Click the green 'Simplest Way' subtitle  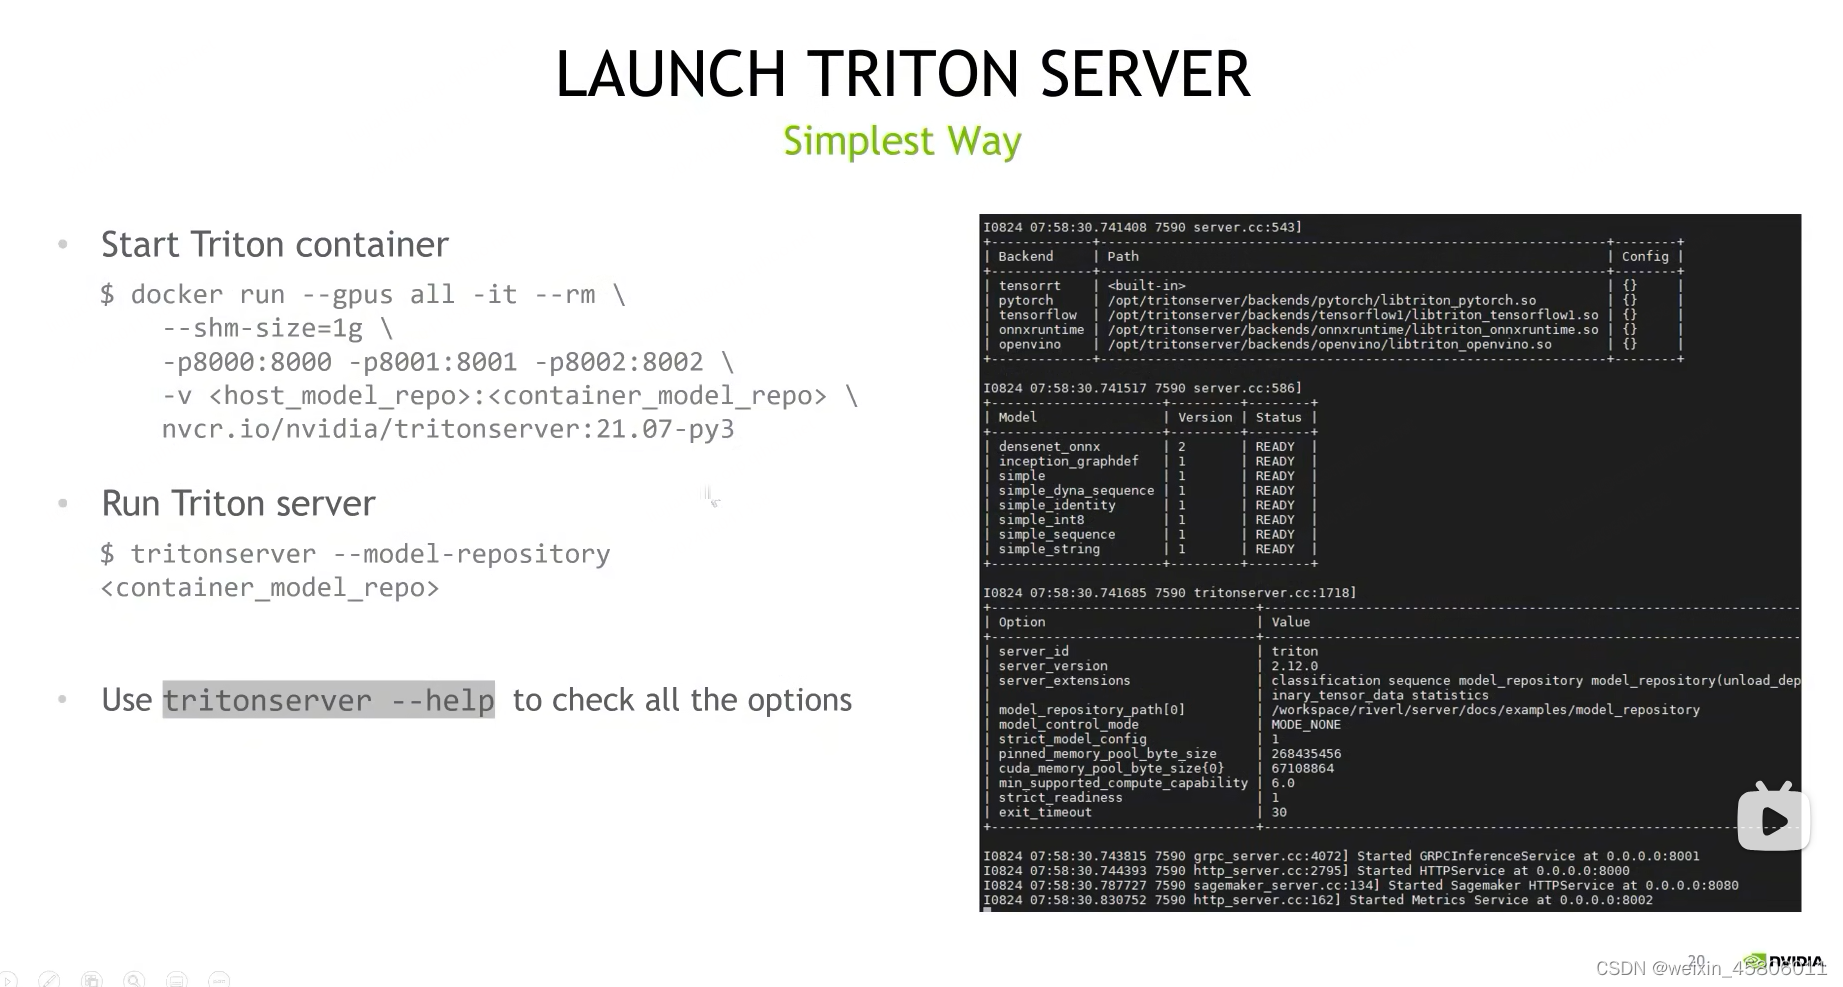(x=902, y=141)
